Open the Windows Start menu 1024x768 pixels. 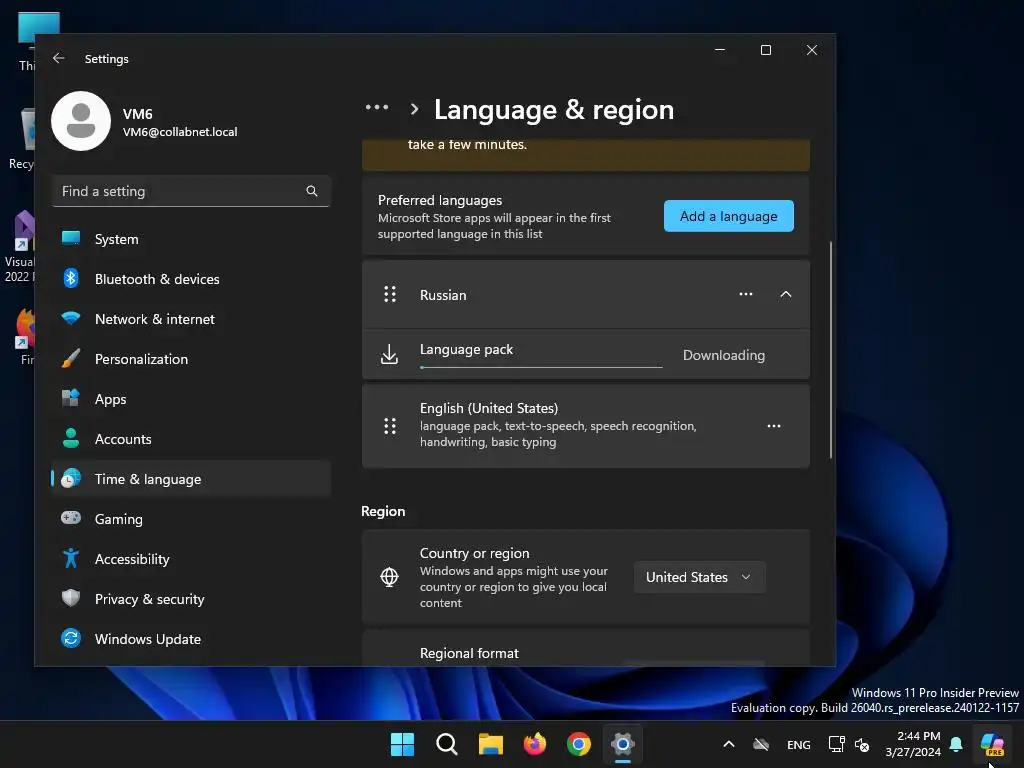402,744
